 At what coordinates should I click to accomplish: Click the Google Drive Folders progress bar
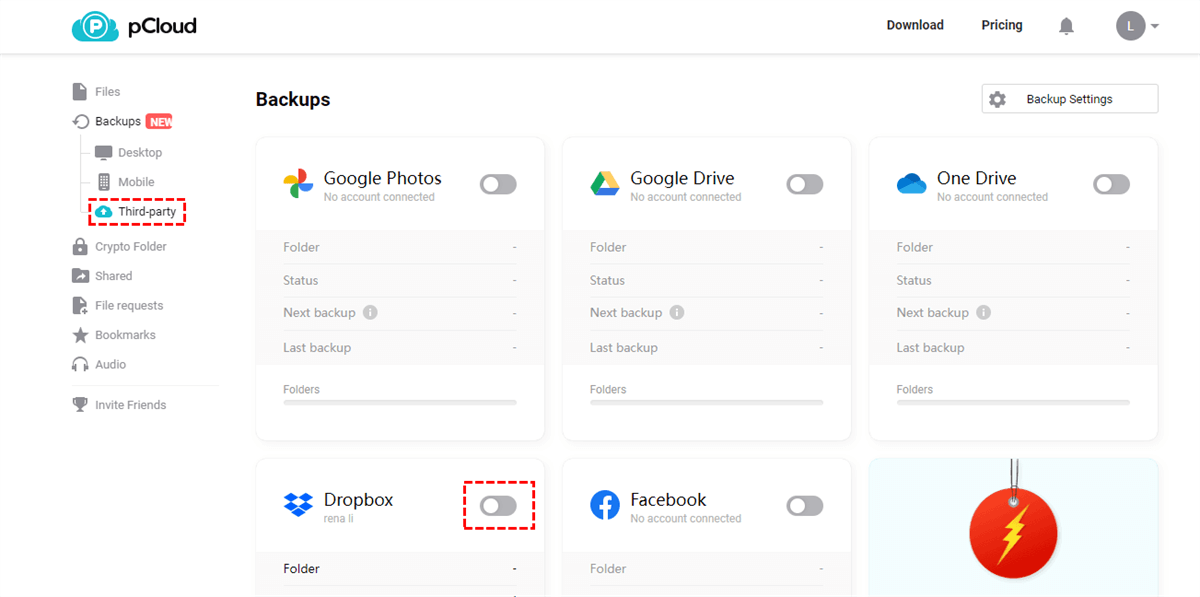pos(706,402)
